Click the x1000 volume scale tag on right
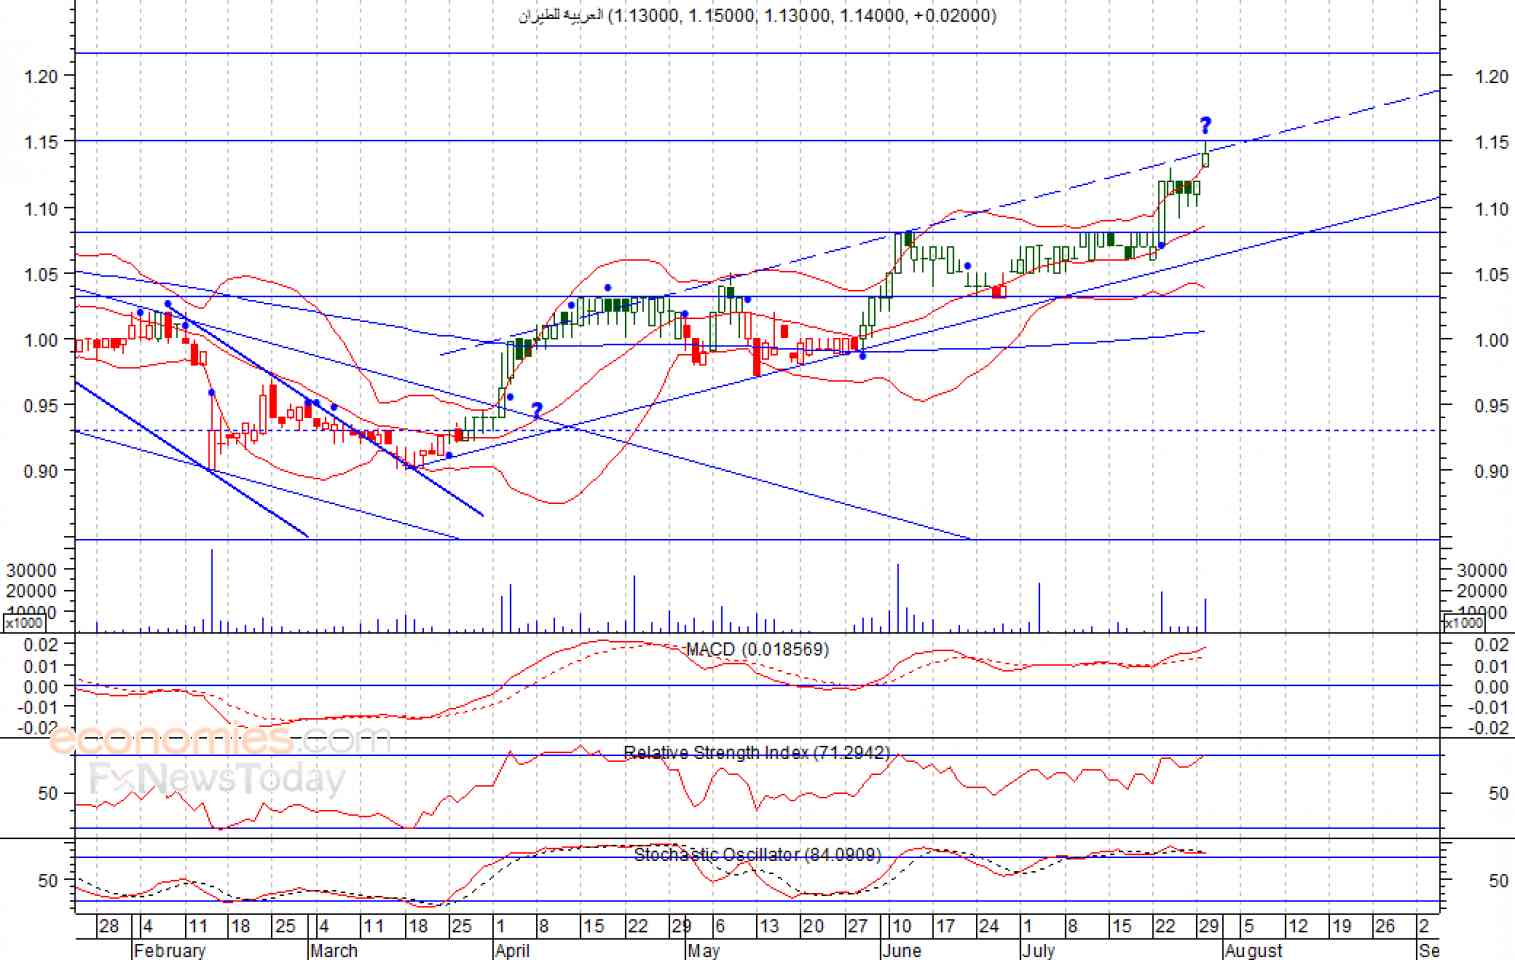Viewport: 1515px width, 960px height. [1463, 623]
